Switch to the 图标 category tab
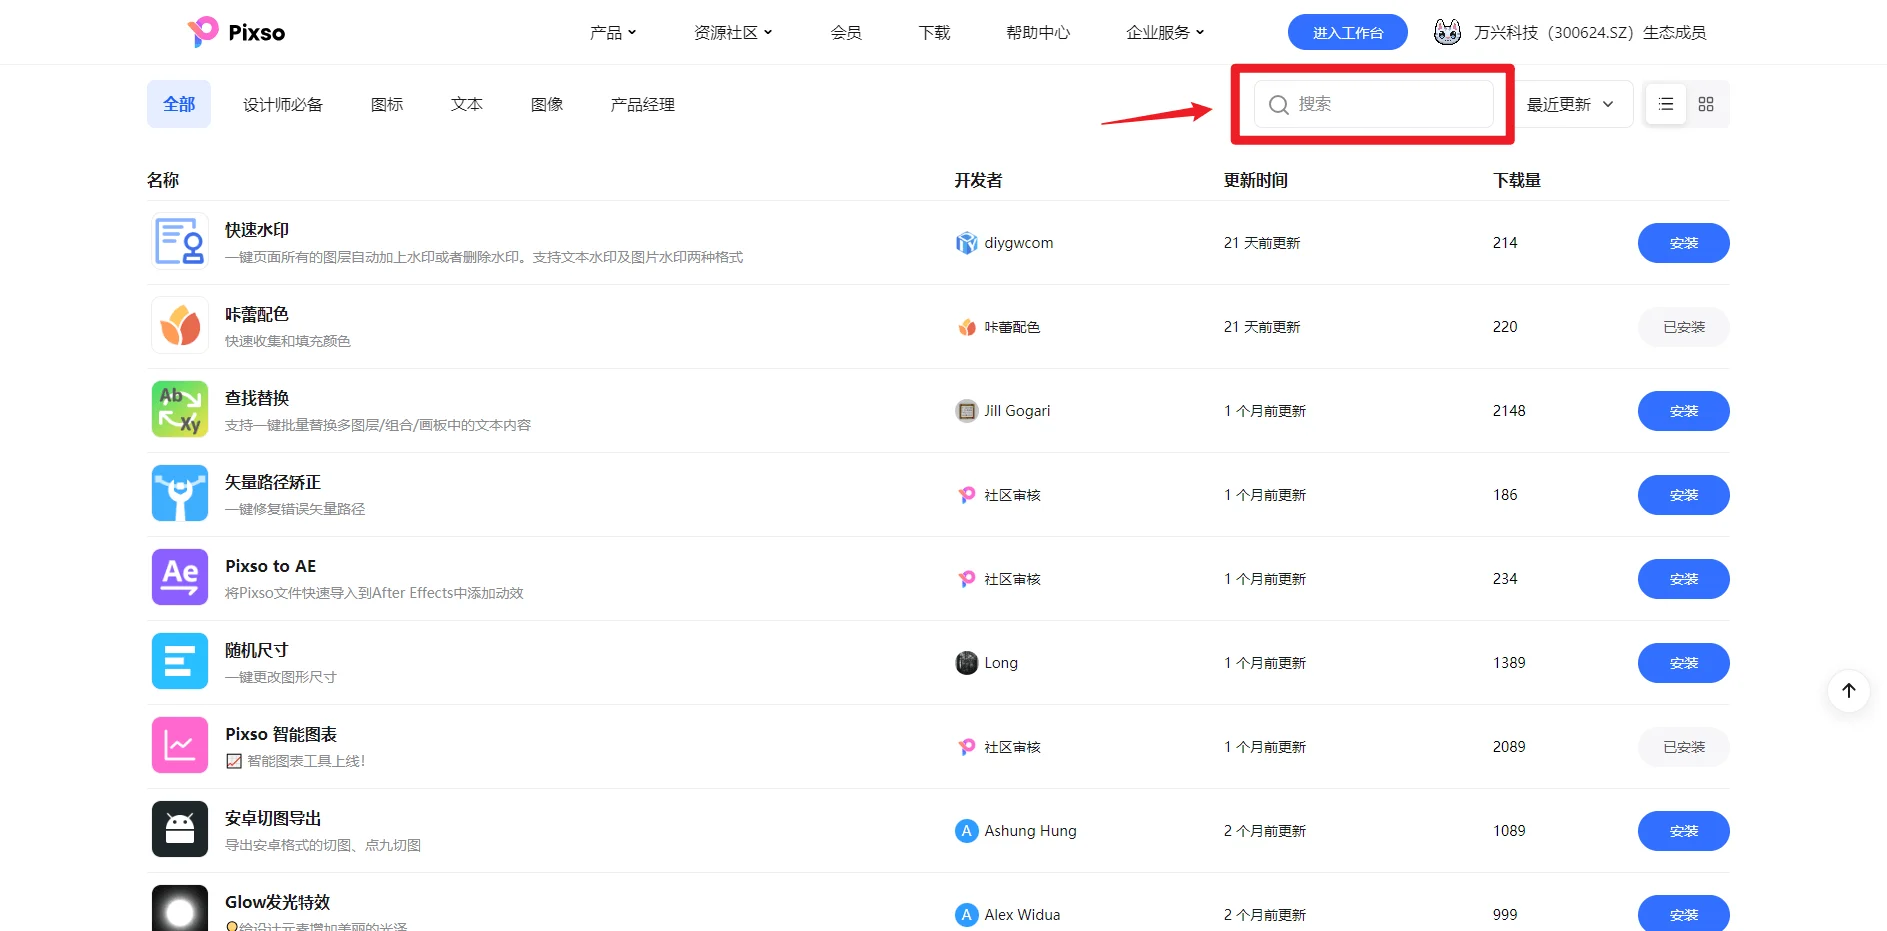1887x931 pixels. click(x=386, y=103)
